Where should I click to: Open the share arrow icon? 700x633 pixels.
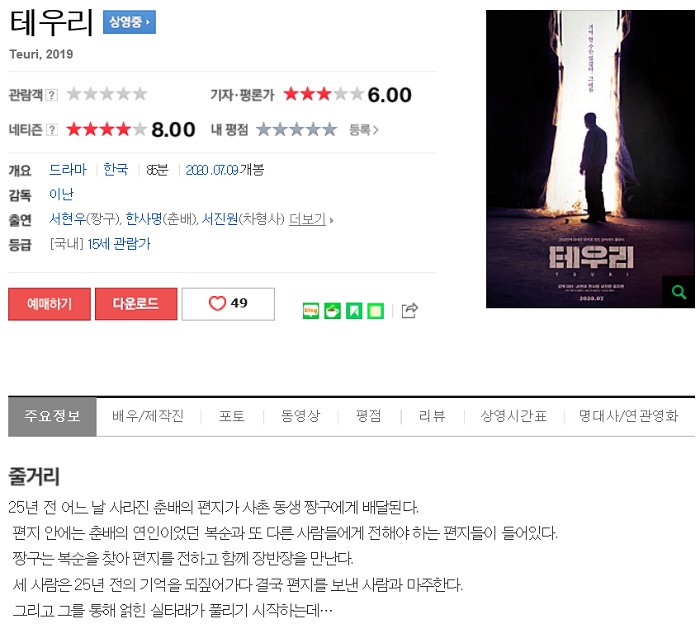409,310
